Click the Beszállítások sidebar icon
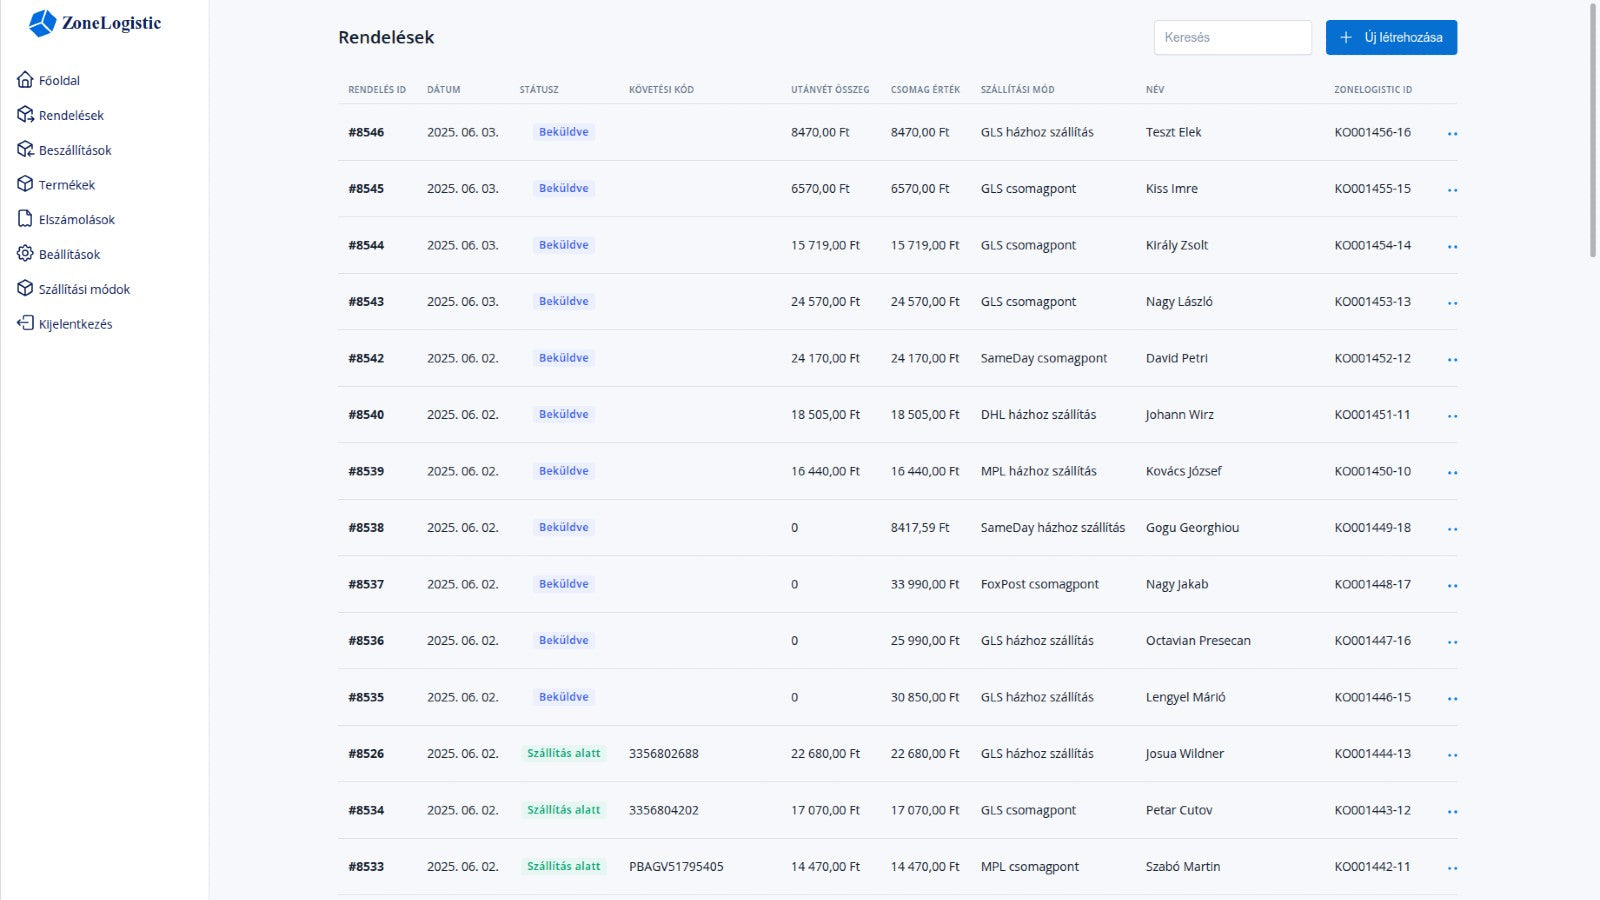The width and height of the screenshot is (1600, 900). pyautogui.click(x=25, y=150)
